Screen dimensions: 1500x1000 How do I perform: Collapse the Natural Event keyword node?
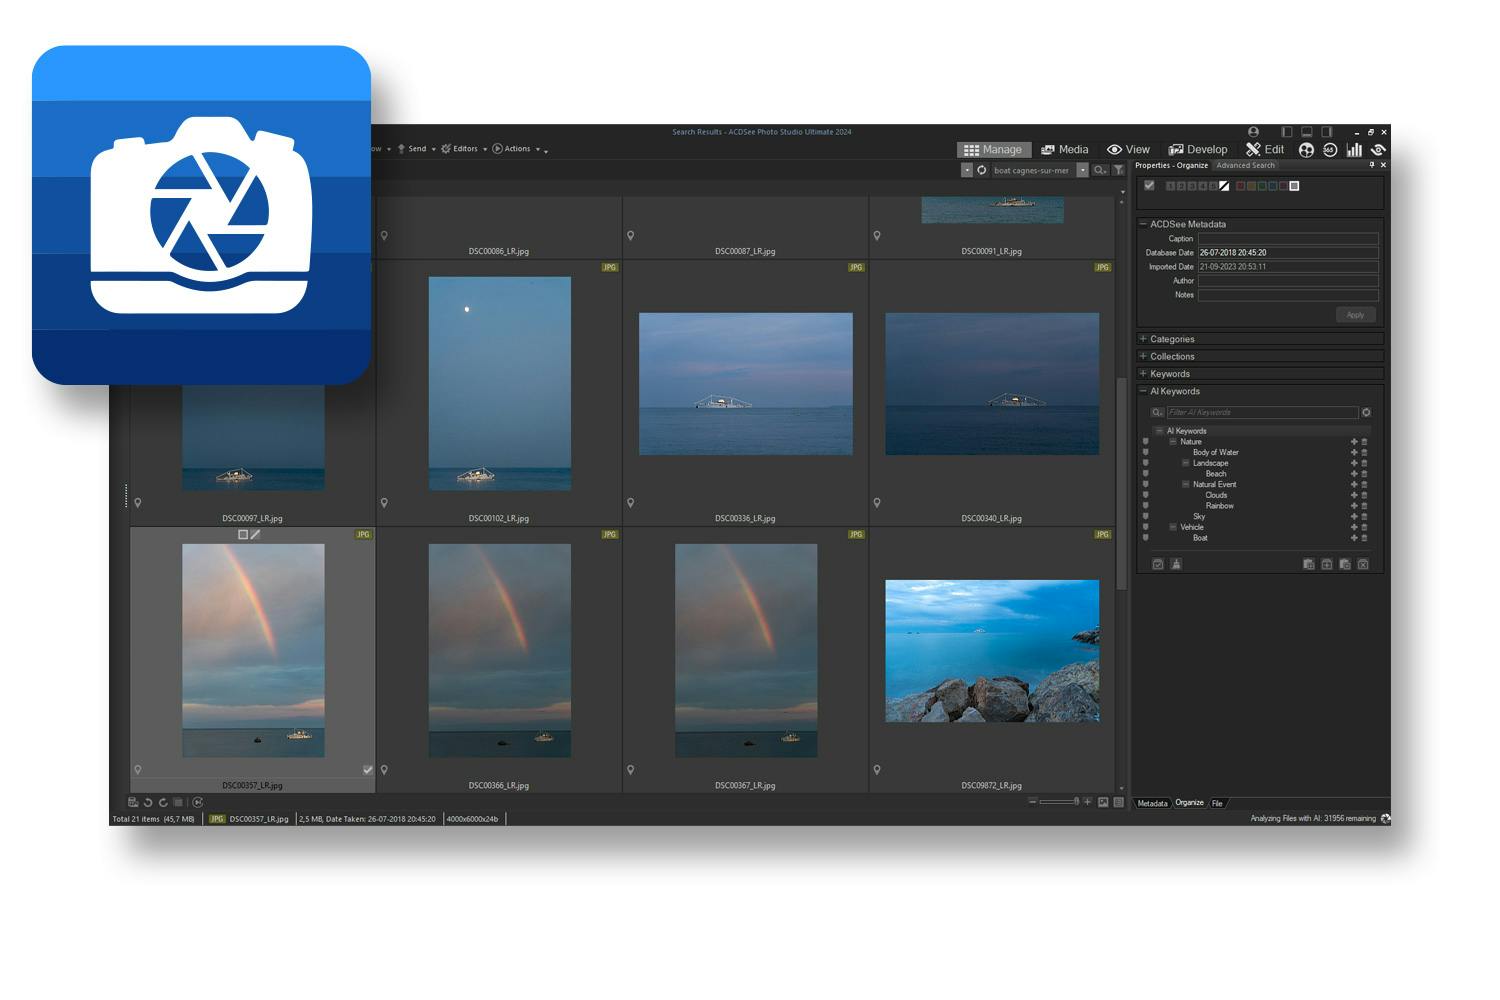pyautogui.click(x=1186, y=484)
